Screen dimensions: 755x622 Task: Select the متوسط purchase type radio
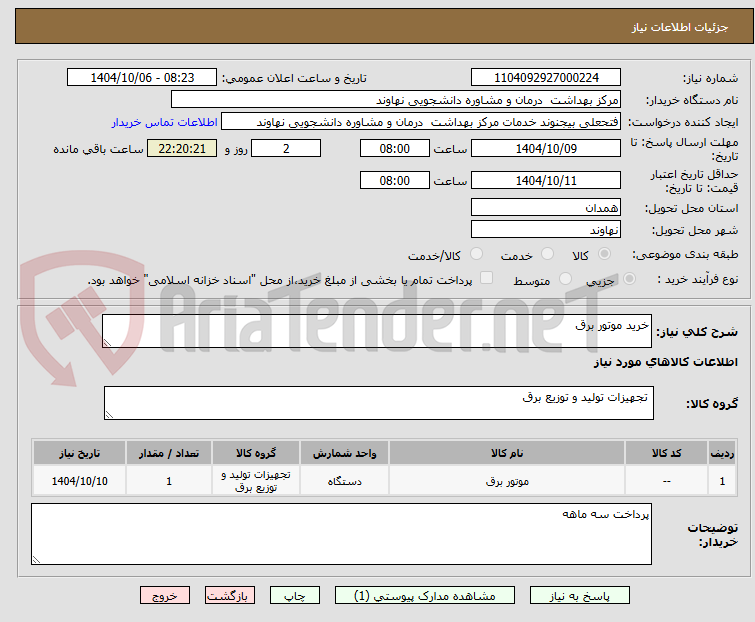(565, 279)
